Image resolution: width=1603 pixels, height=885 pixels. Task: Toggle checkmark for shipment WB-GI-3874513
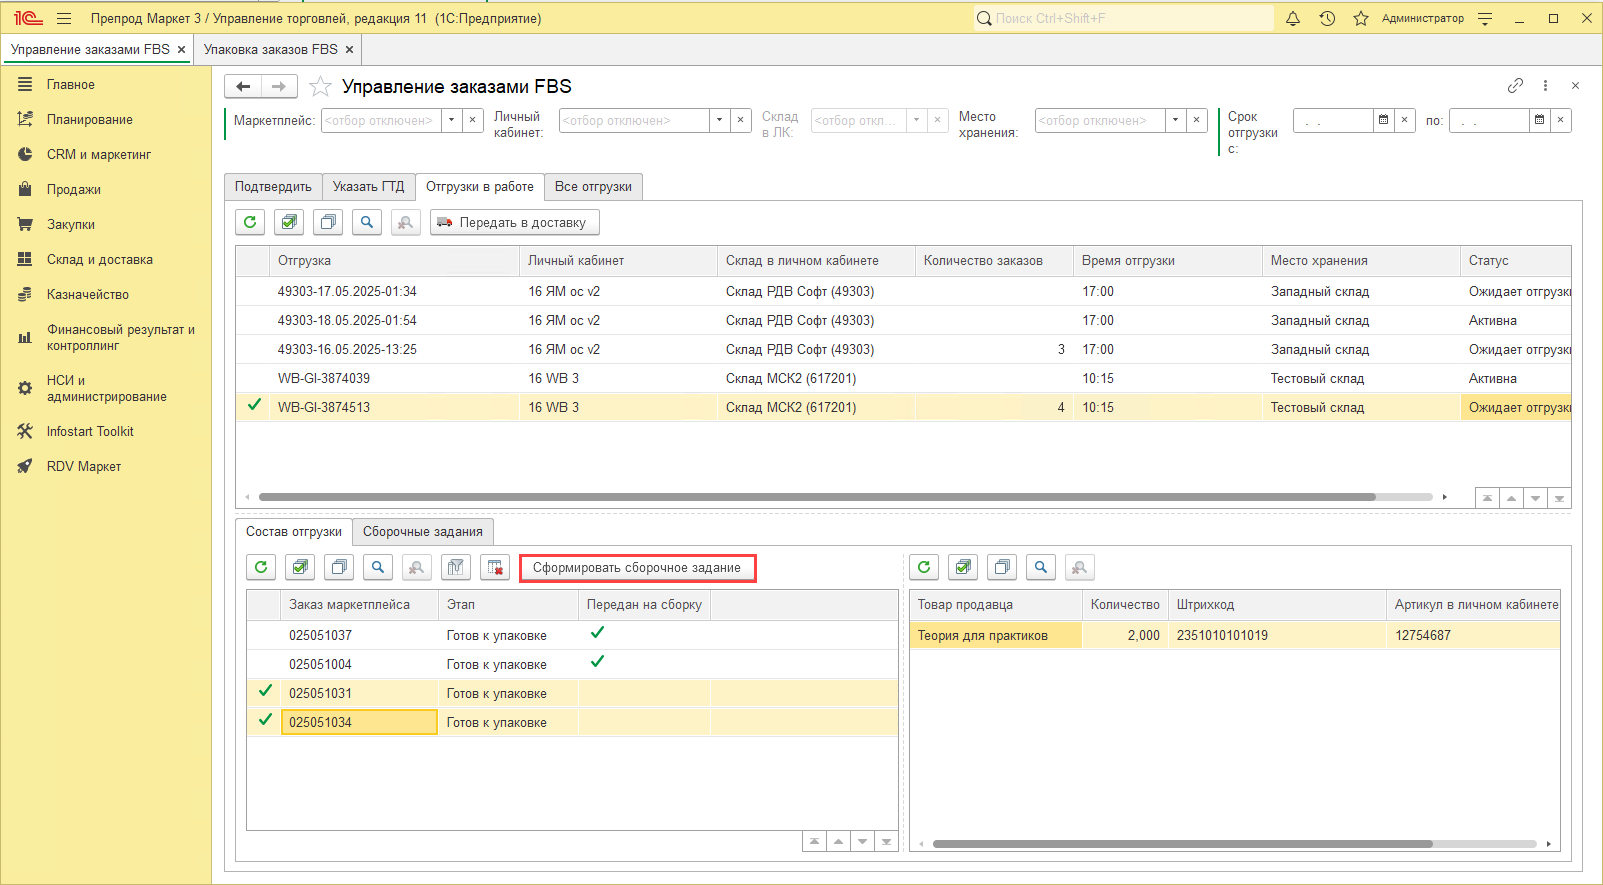(x=254, y=406)
